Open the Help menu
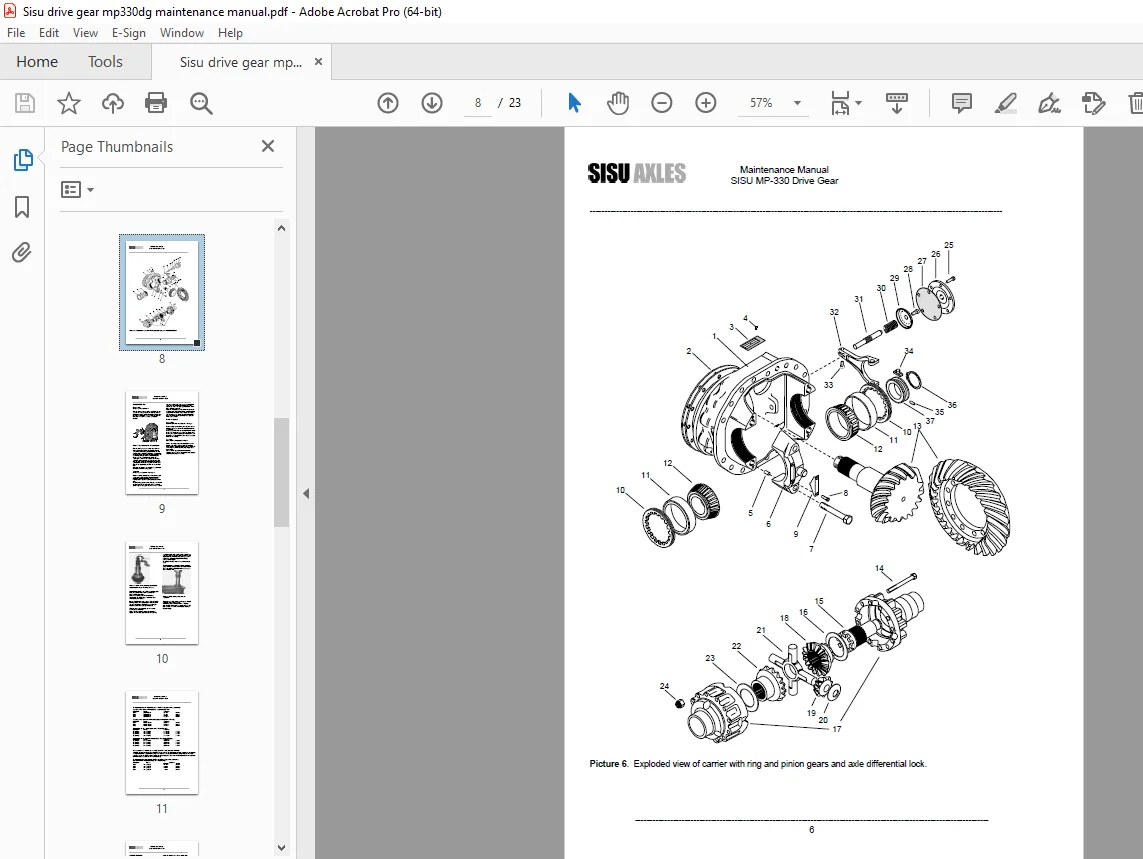1143x859 pixels. tap(230, 33)
